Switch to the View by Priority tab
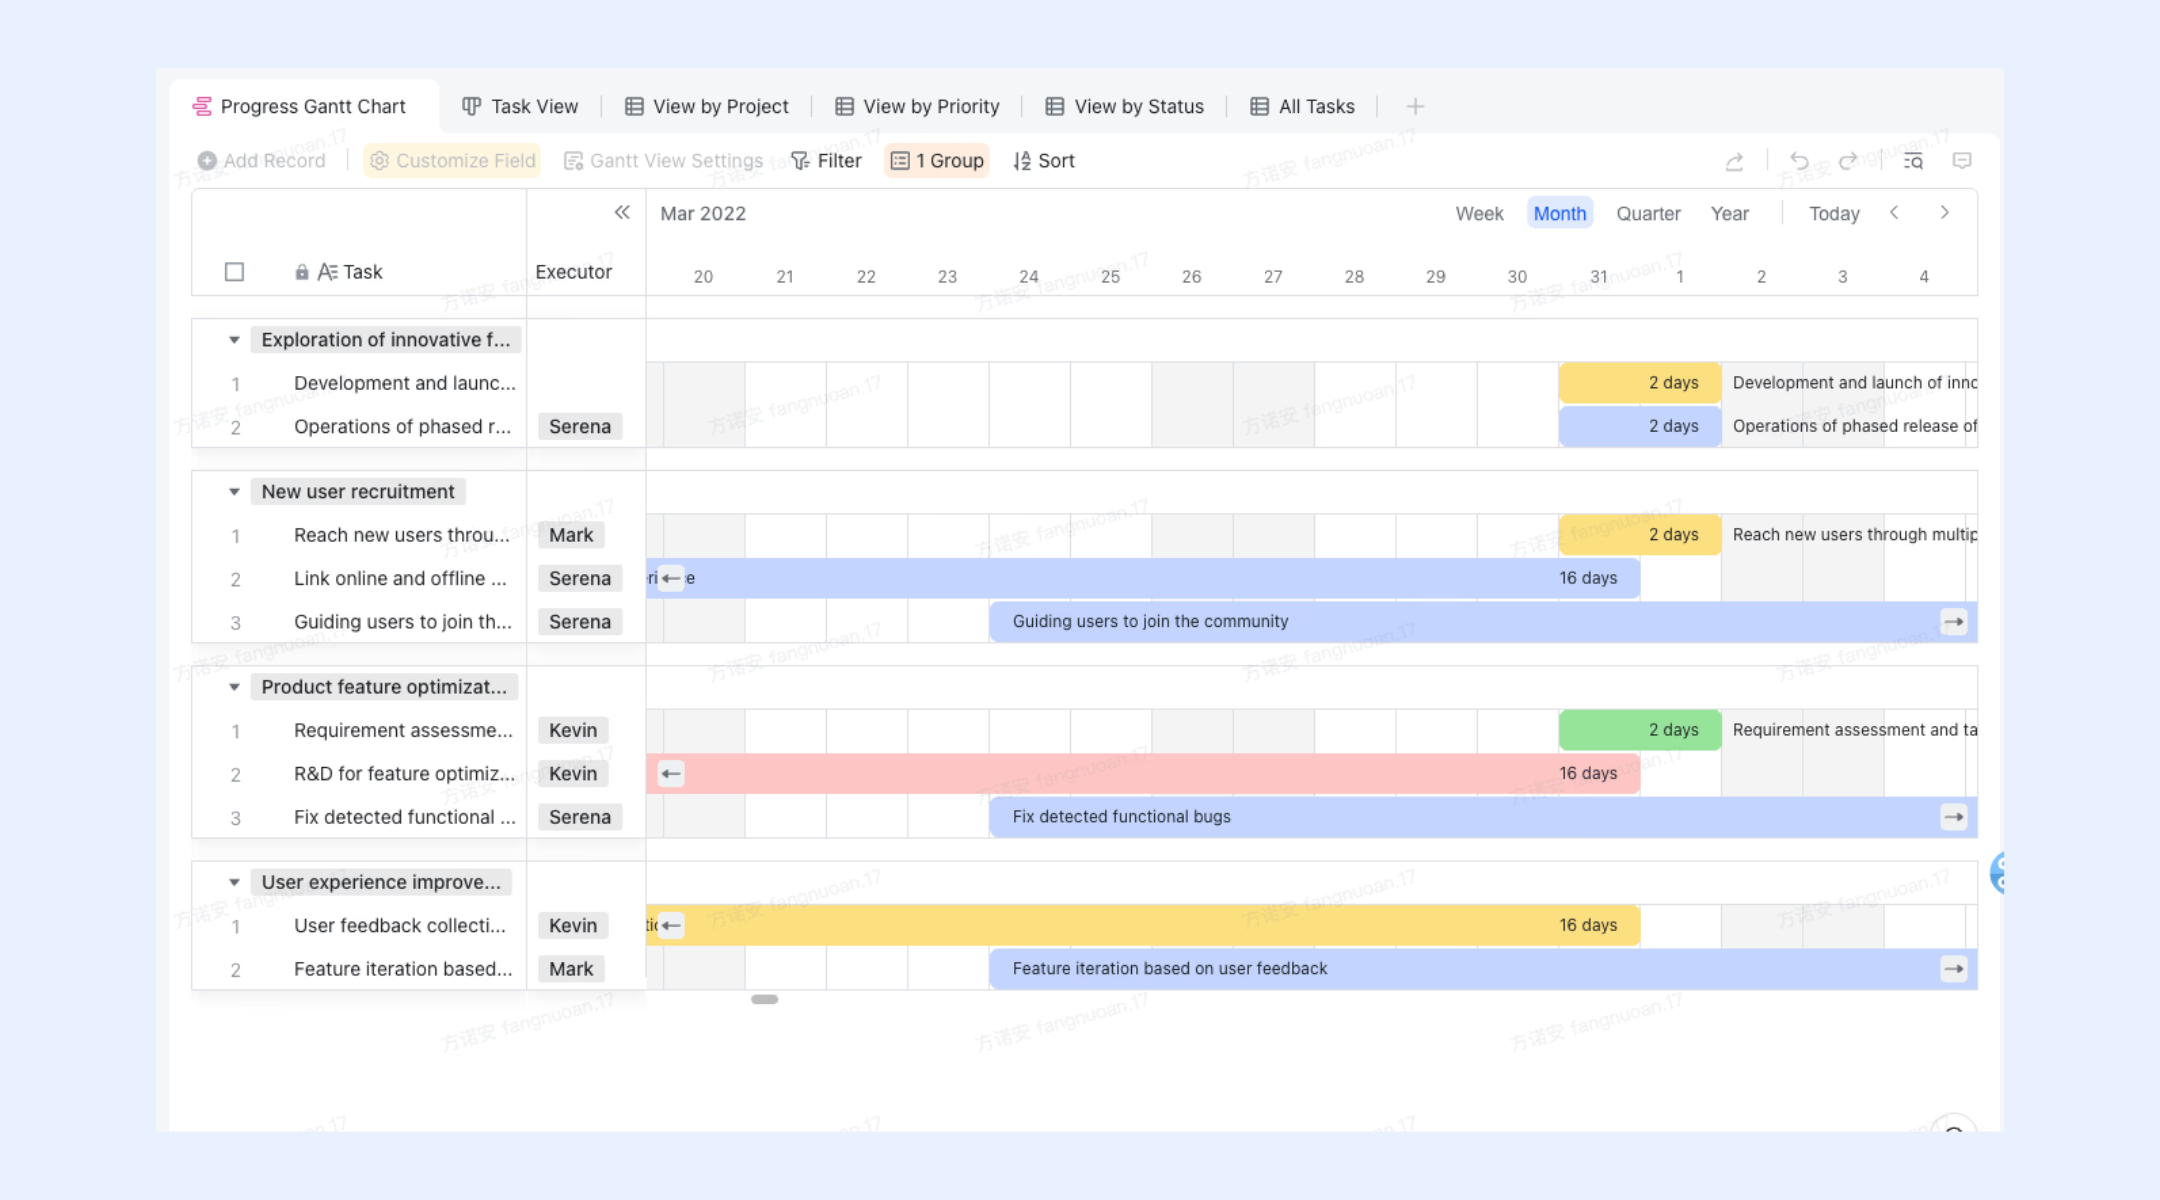The width and height of the screenshot is (2160, 1200). tap(917, 106)
